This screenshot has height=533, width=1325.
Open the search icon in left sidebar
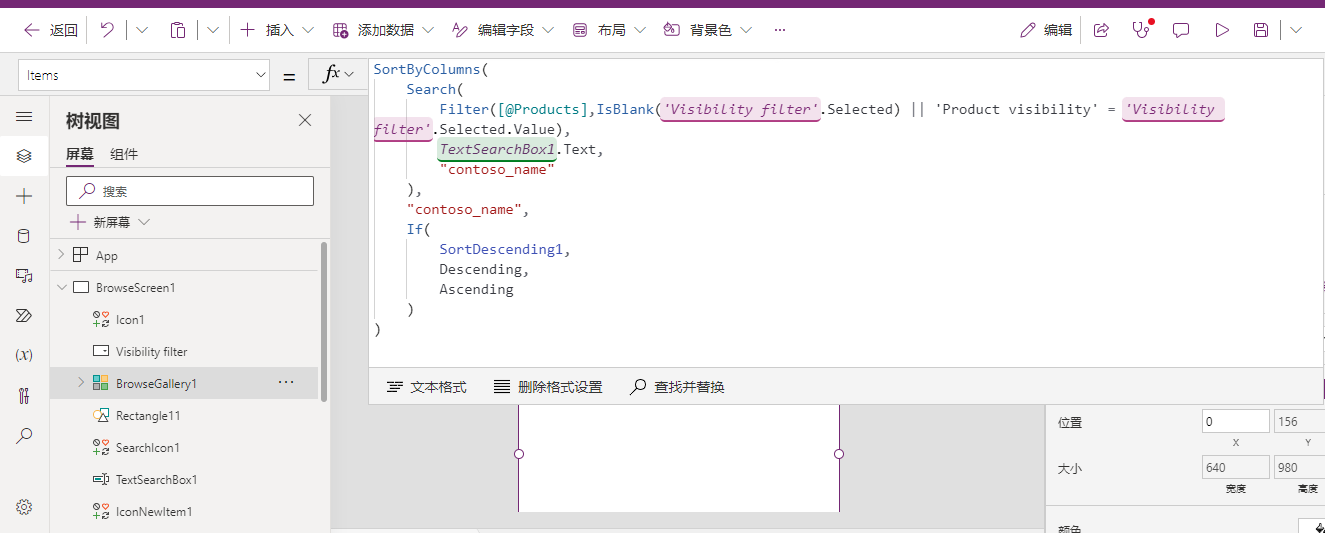pos(24,436)
